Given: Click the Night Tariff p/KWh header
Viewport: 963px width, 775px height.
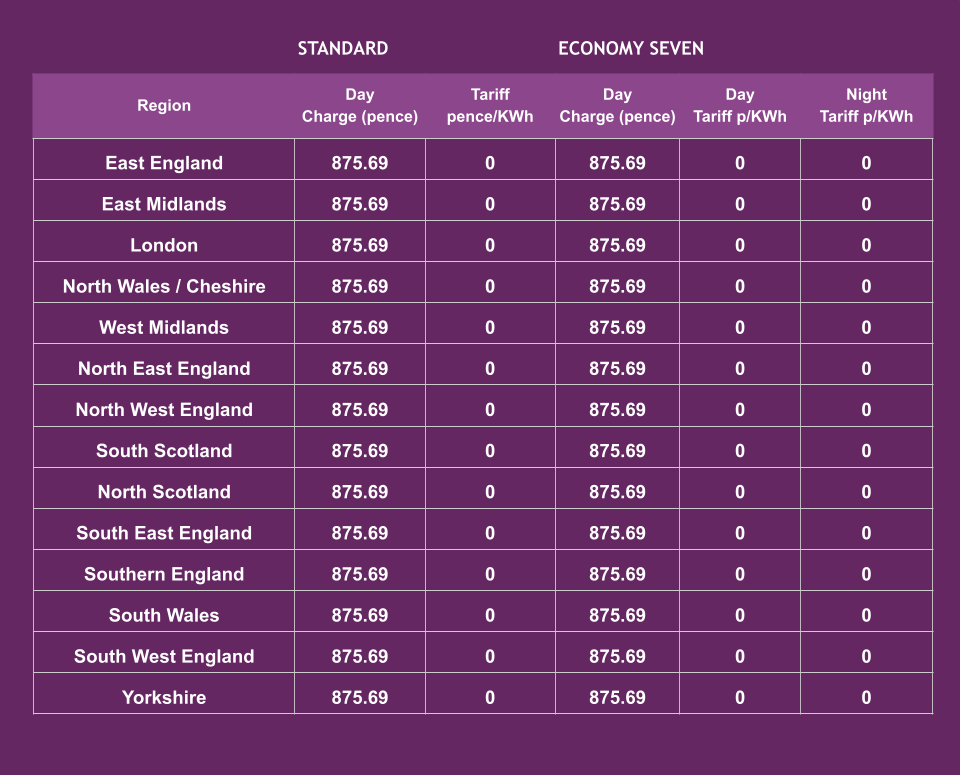Looking at the screenshot, I should coord(866,105).
